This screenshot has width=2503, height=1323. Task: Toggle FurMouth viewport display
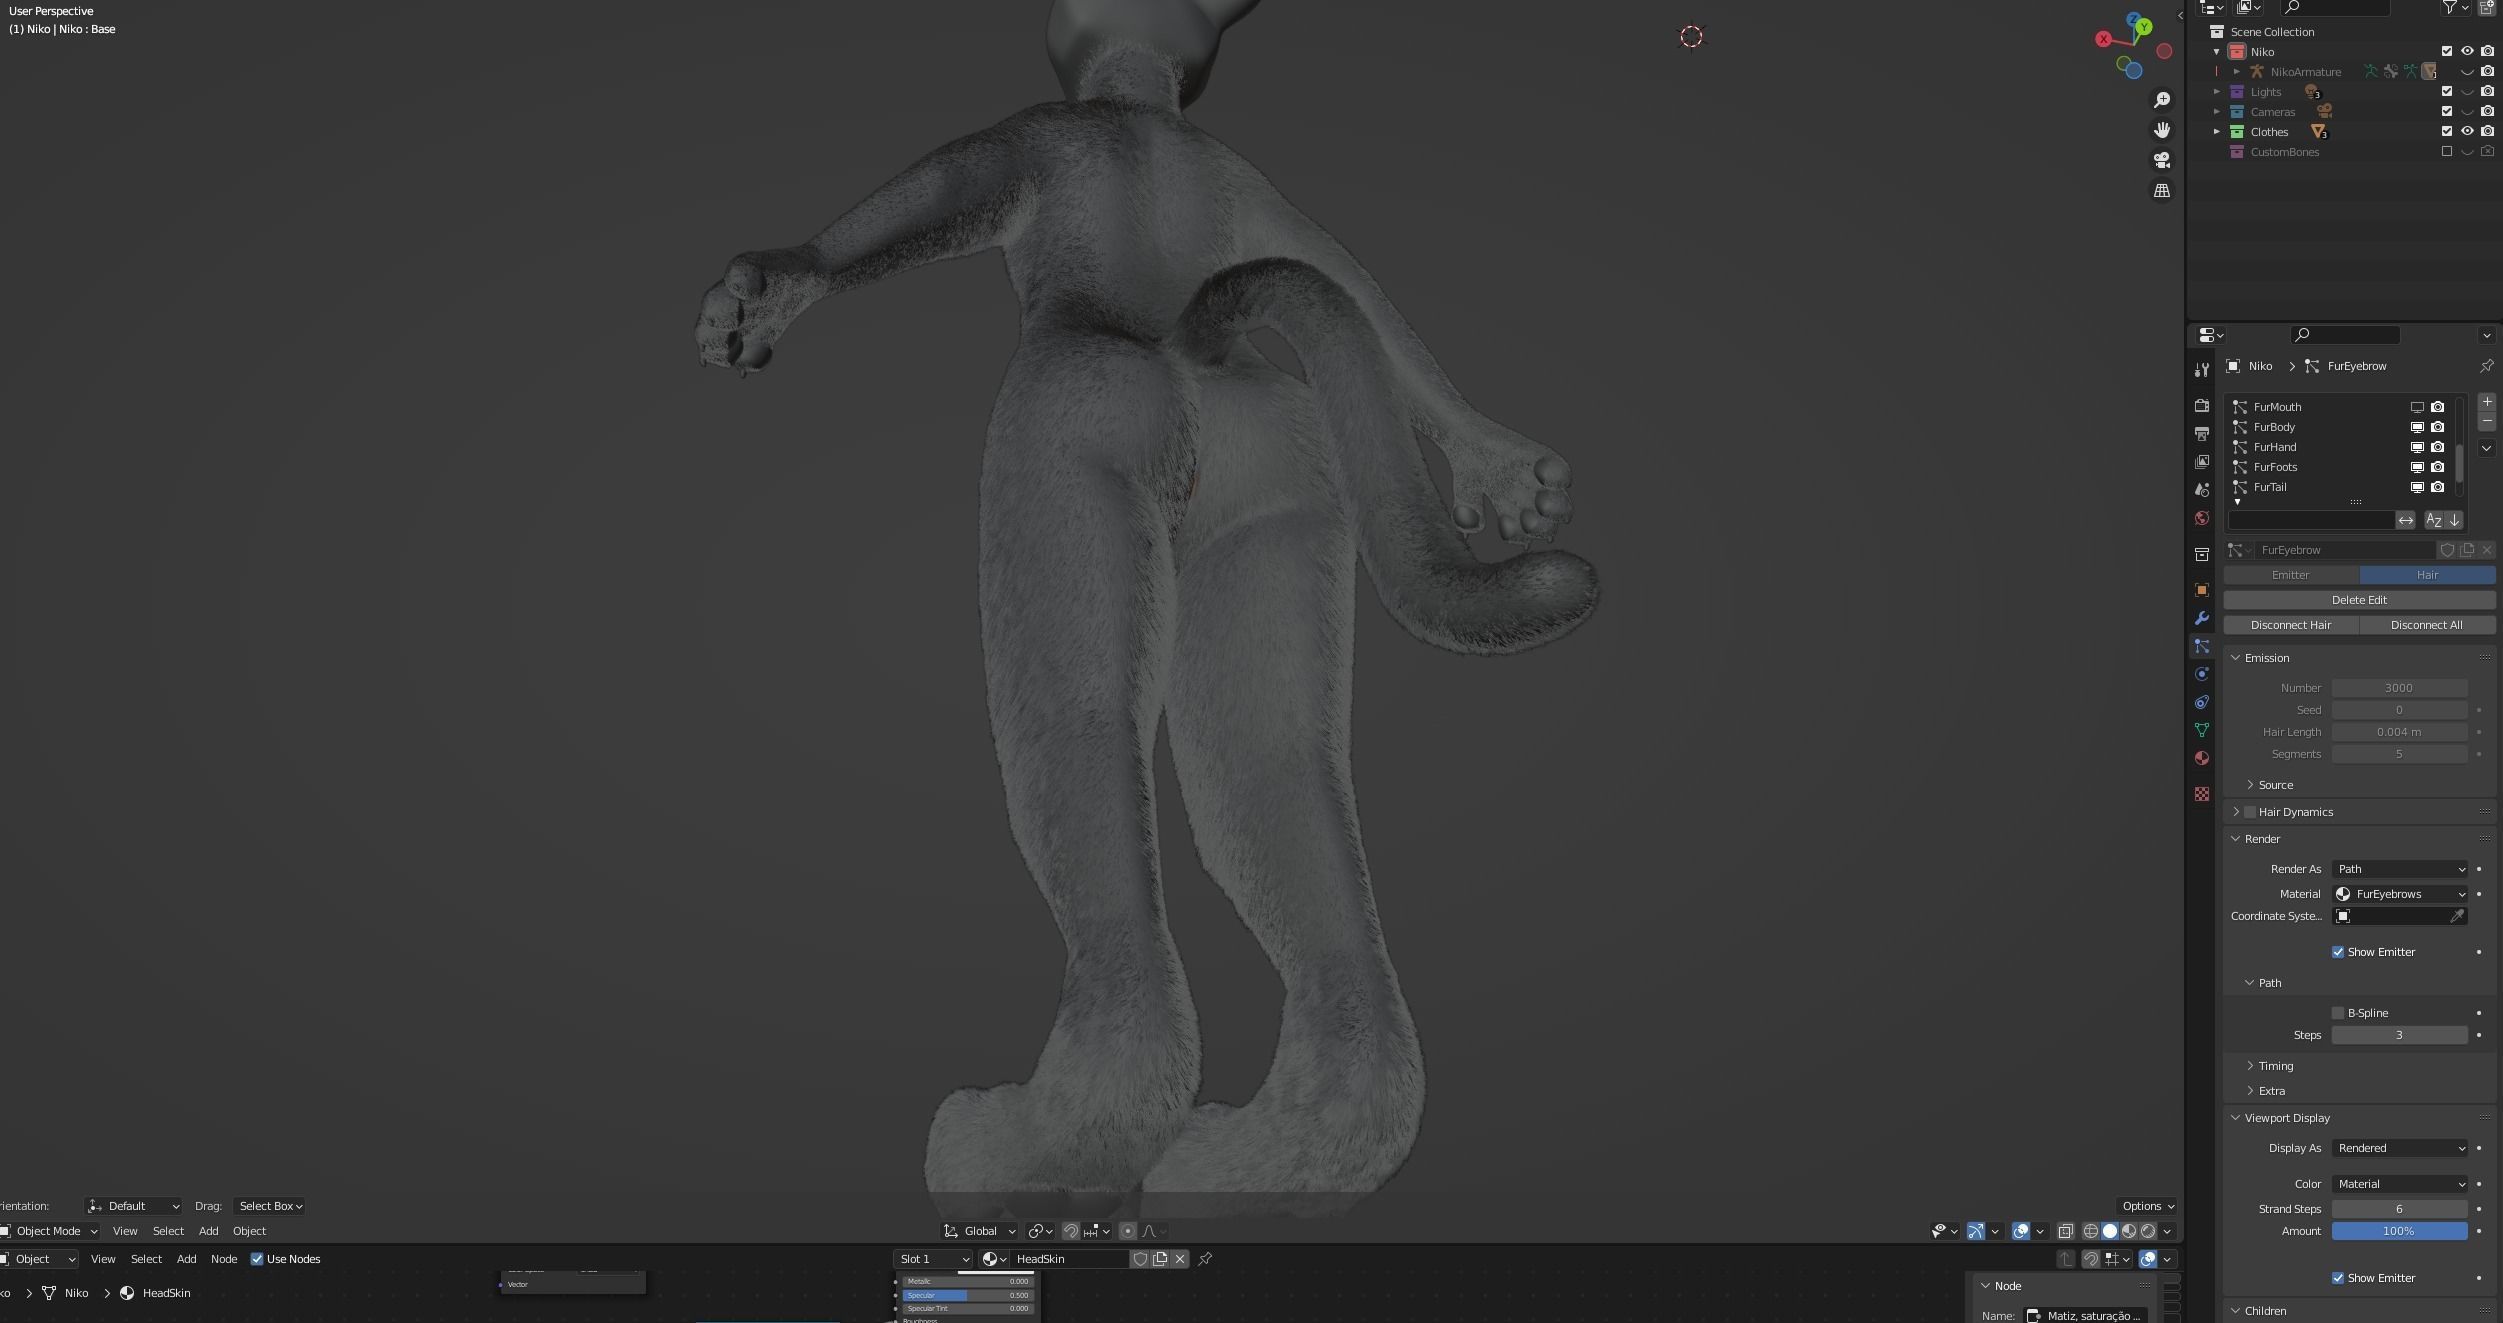[2417, 407]
